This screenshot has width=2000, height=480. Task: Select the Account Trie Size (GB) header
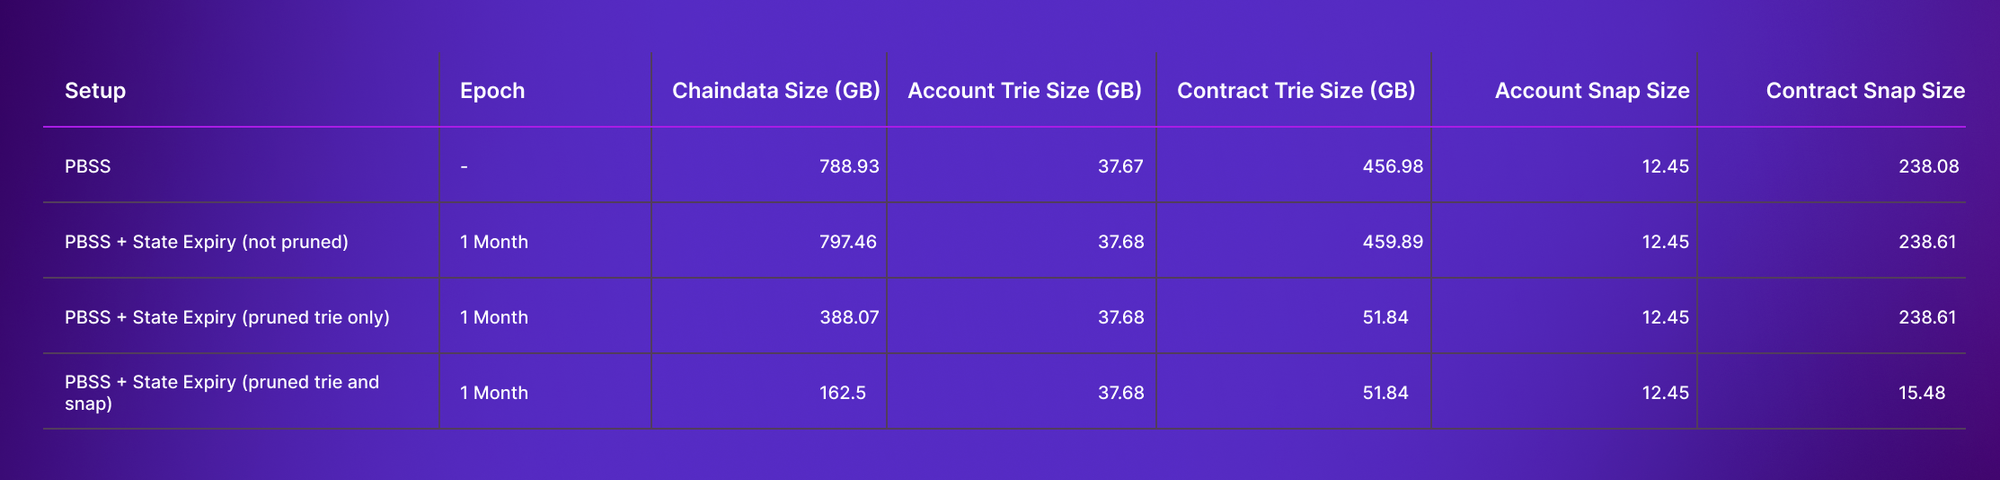pos(1024,91)
